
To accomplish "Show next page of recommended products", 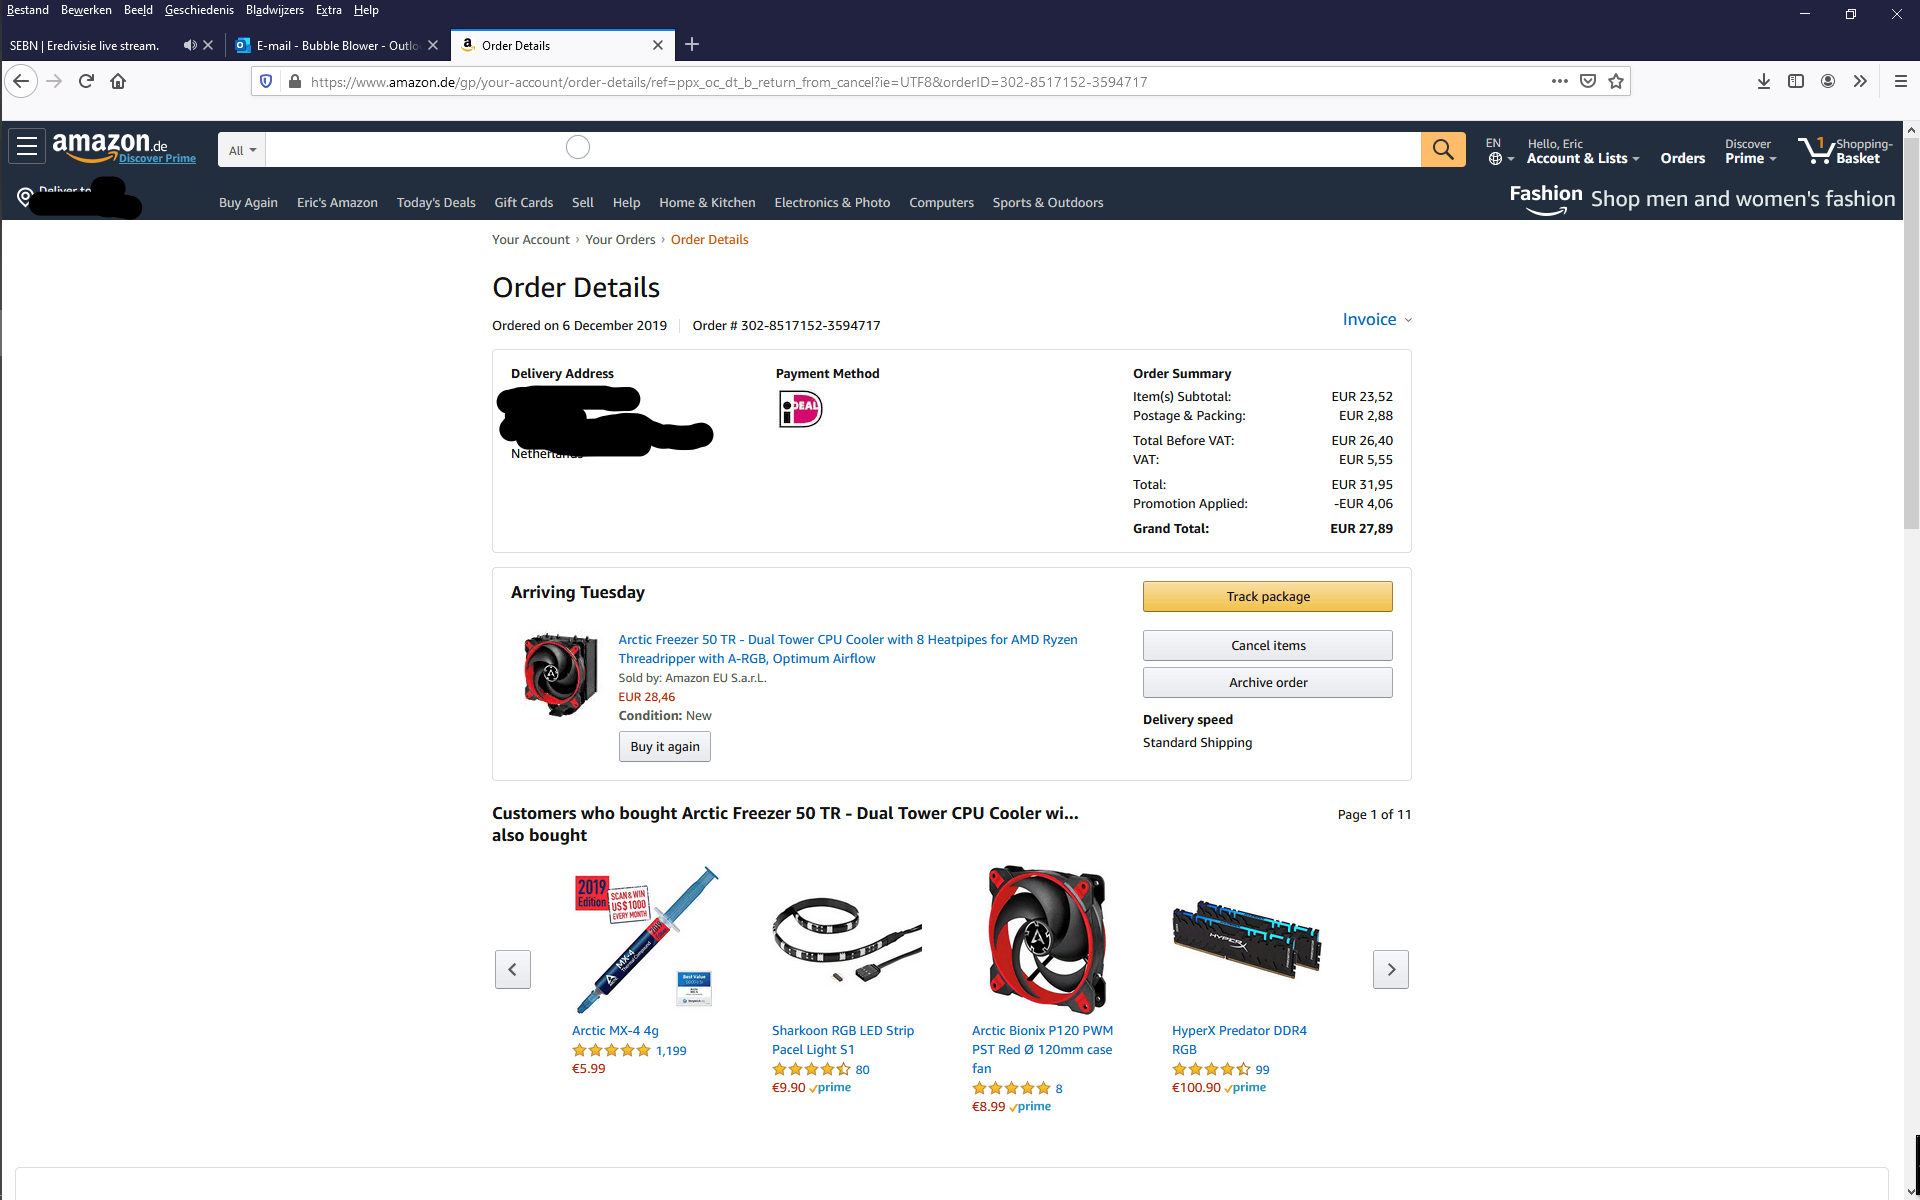I will point(1390,969).
